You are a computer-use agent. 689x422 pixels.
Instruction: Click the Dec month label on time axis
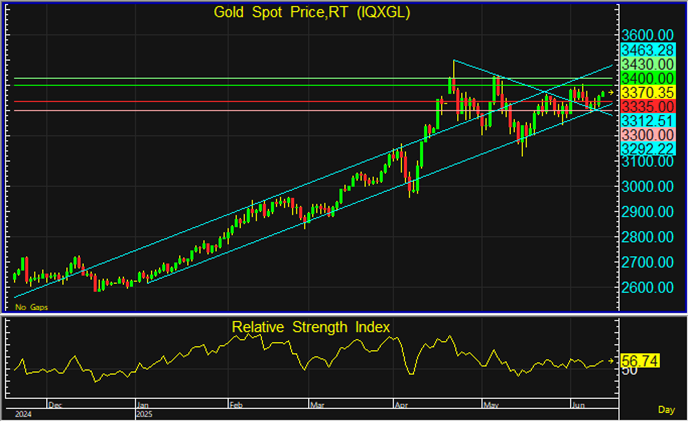[x=55, y=405]
